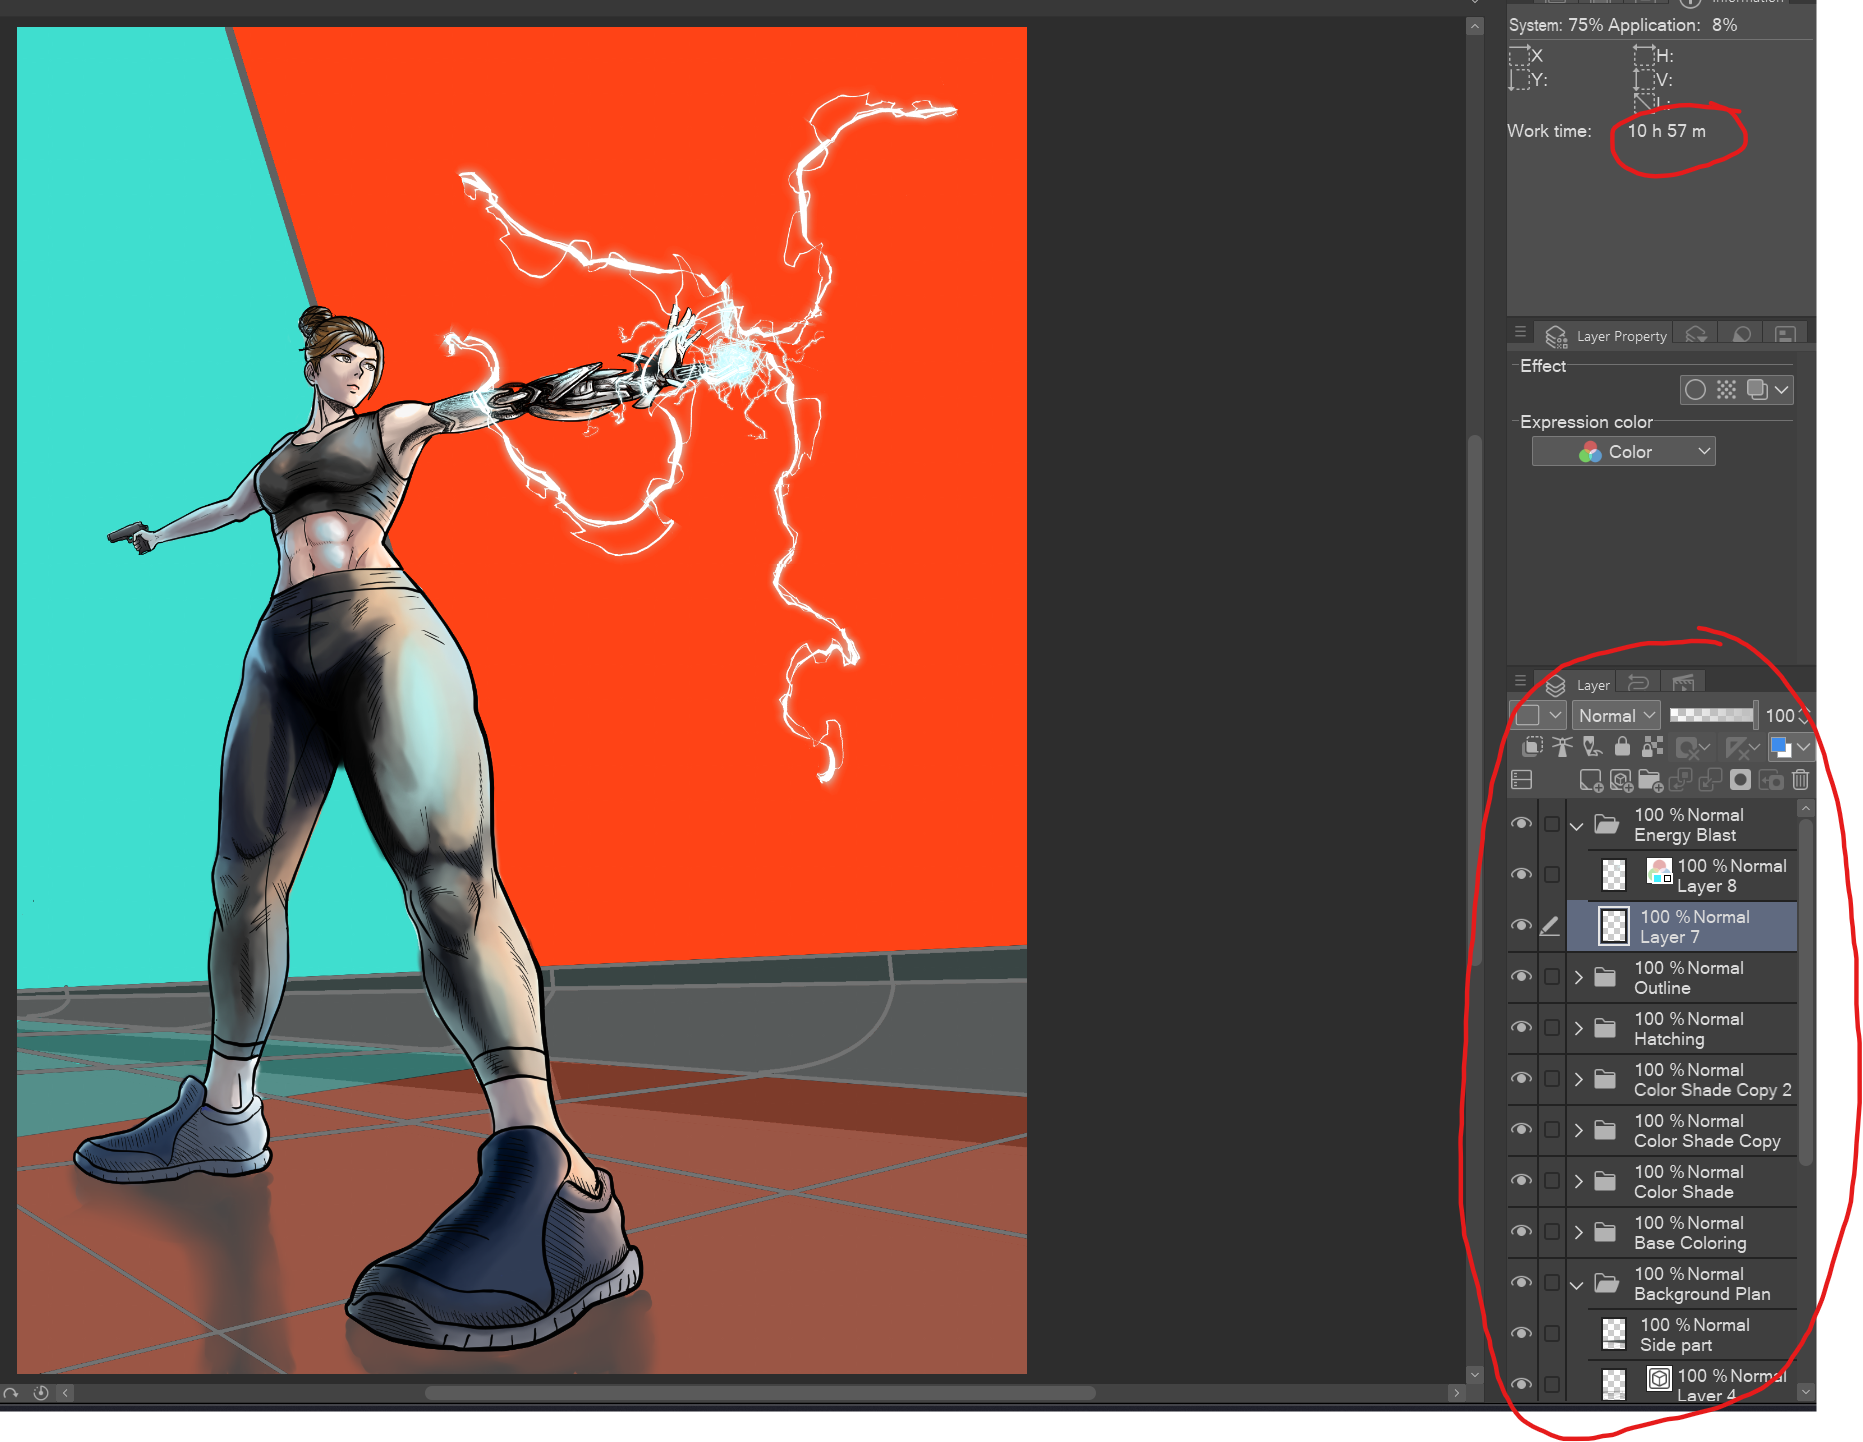Click Clip to Layer Below icon
1863x1442 pixels.
(1532, 746)
